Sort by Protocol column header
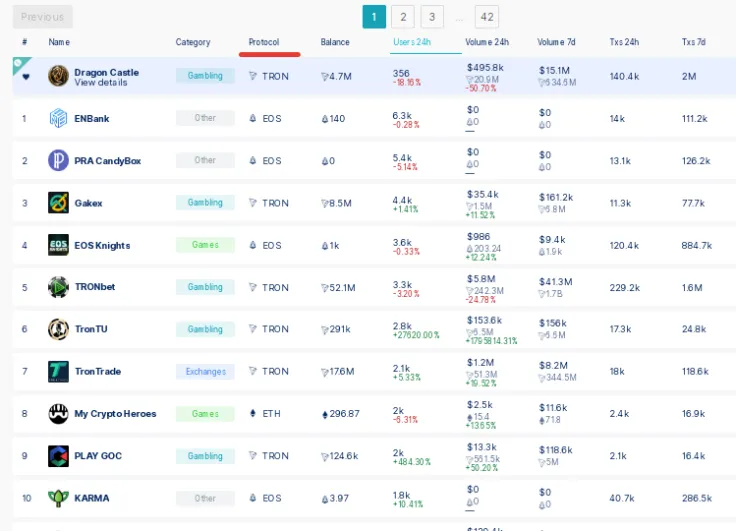Screen dimensions: 736x531 pyautogui.click(x=264, y=42)
